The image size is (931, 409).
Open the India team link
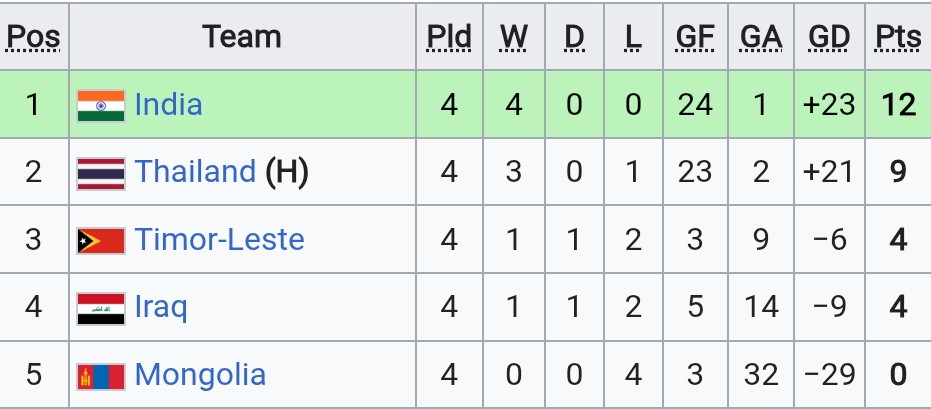169,104
